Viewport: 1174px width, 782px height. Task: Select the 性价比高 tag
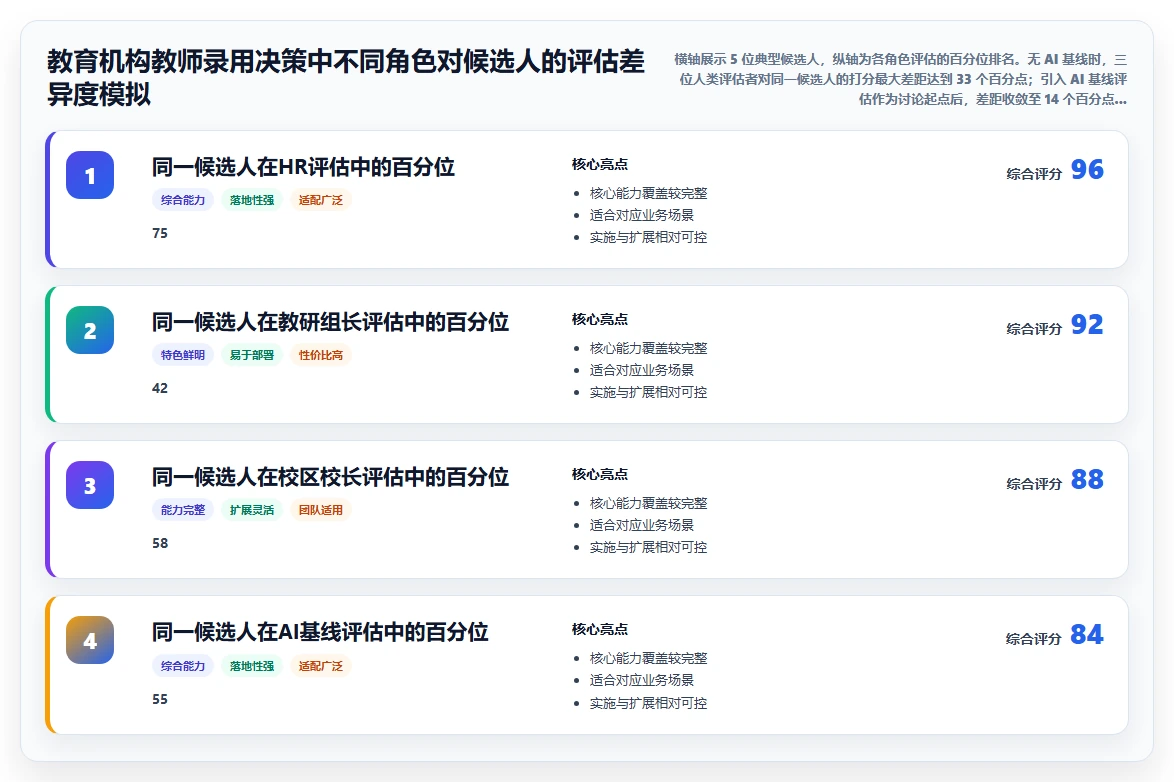coord(320,355)
